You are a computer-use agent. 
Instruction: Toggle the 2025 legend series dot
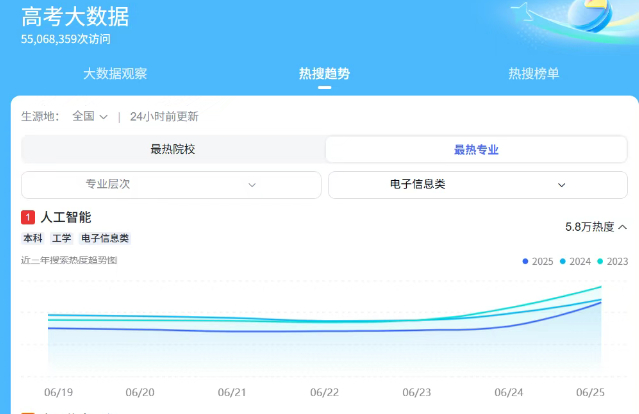[x=525, y=261]
